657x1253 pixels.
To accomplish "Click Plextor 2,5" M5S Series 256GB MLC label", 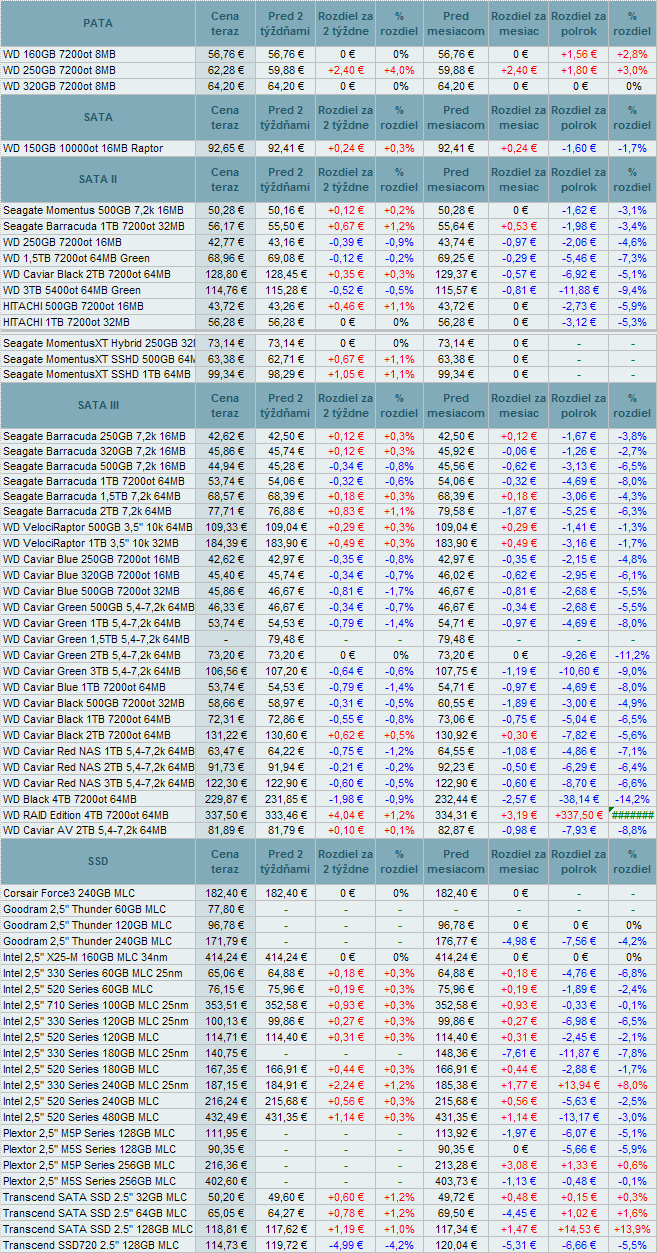I will point(87,1181).
